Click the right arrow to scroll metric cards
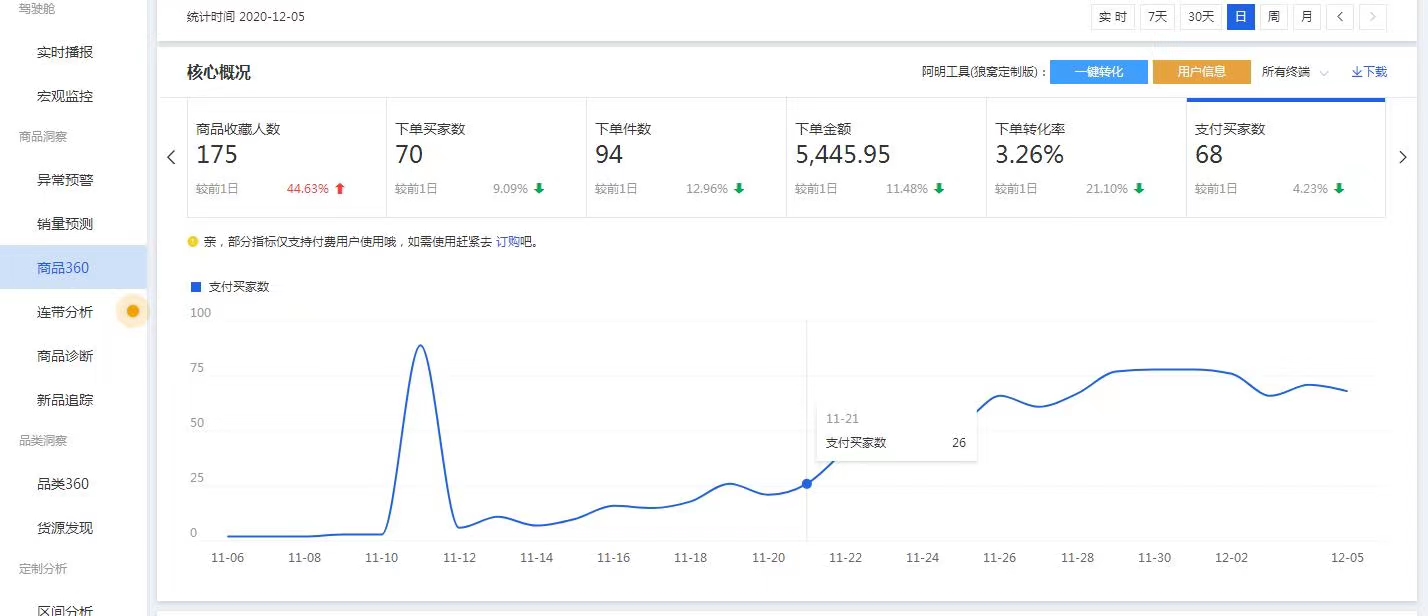 (x=1402, y=157)
